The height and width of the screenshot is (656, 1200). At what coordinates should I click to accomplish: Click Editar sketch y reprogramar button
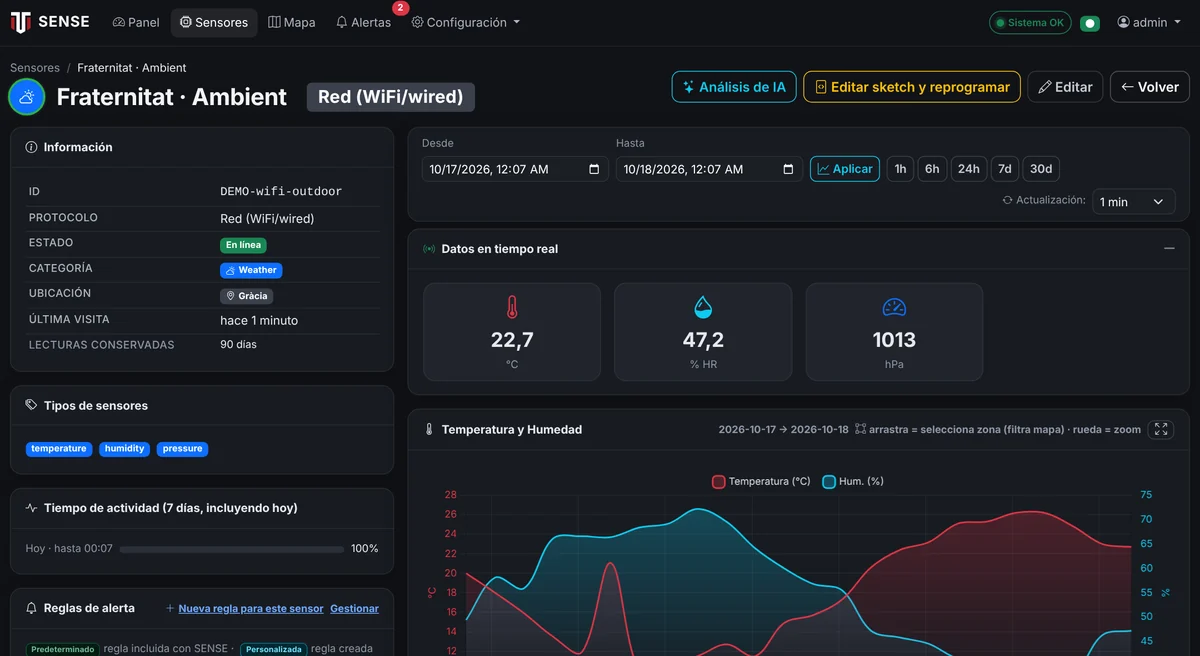912,87
